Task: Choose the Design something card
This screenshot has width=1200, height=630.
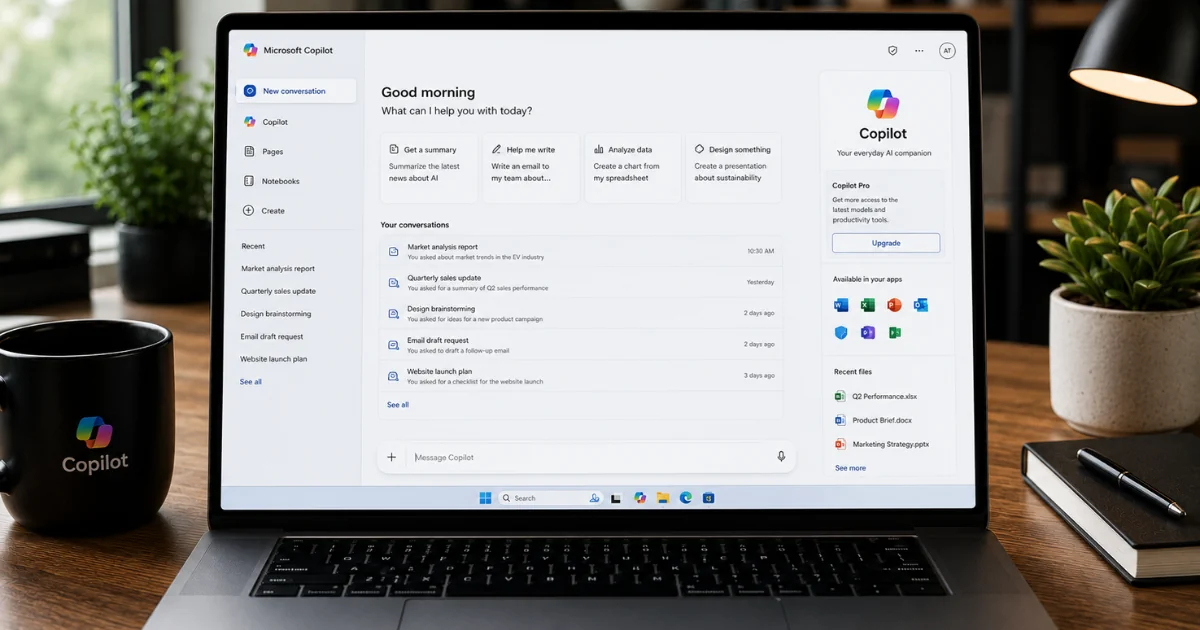Action: click(x=734, y=168)
